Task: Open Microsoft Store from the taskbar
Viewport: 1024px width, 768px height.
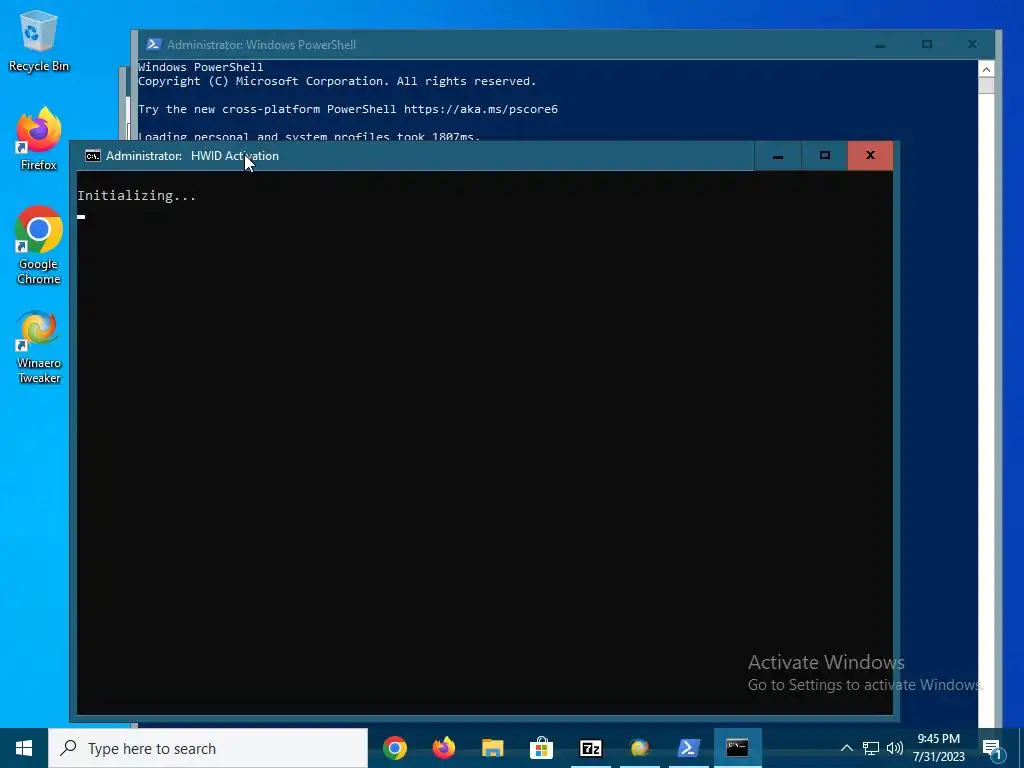Action: [x=541, y=748]
